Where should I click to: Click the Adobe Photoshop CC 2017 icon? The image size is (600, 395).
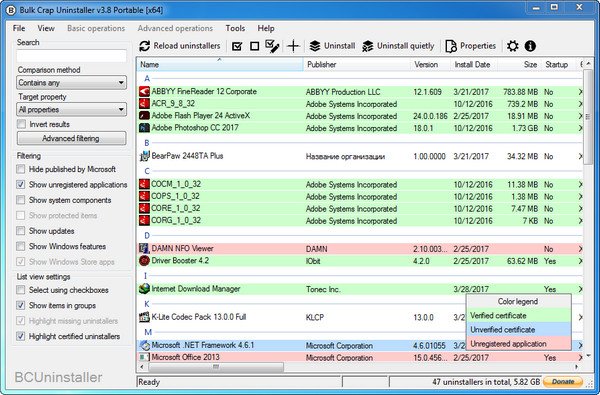click(x=144, y=128)
